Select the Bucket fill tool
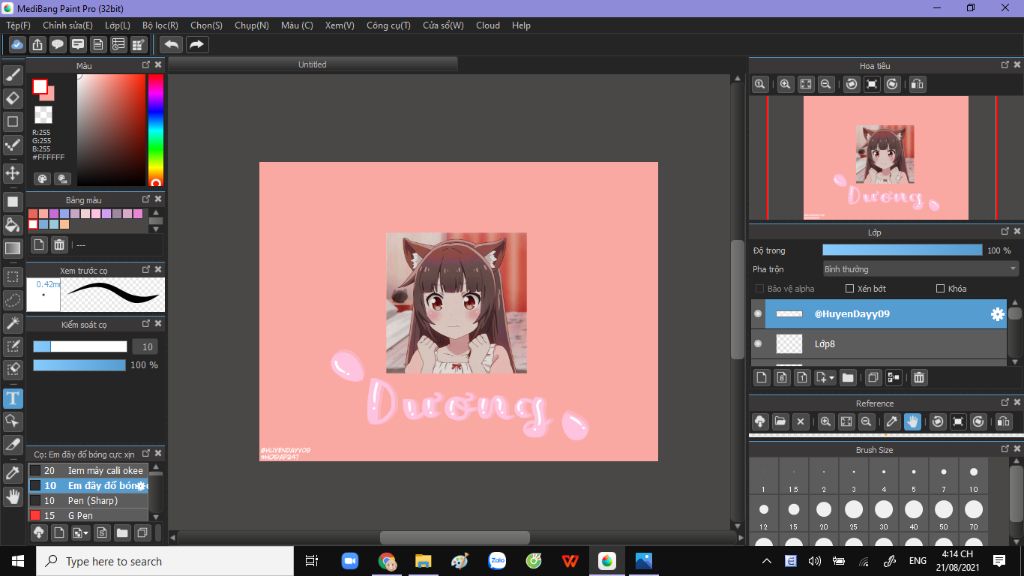 coord(12,225)
